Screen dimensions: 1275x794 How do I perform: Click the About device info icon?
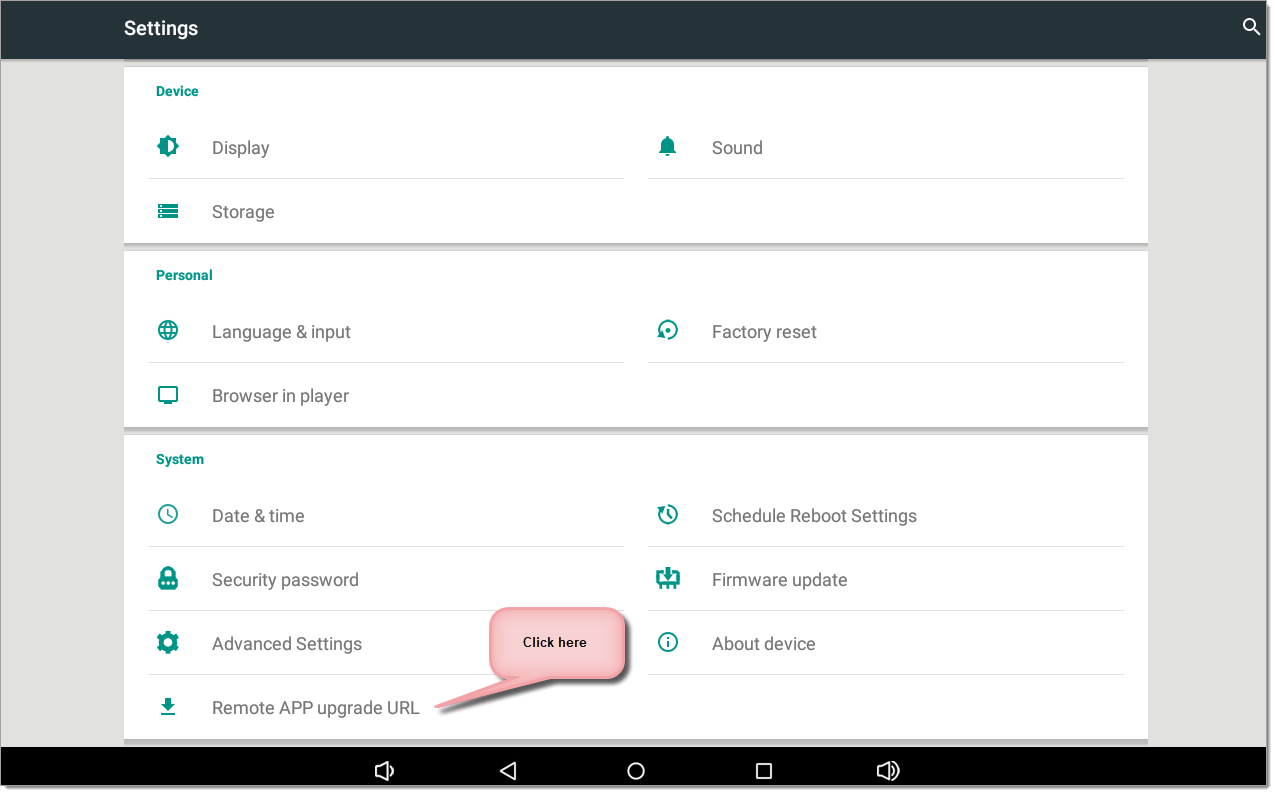(668, 643)
